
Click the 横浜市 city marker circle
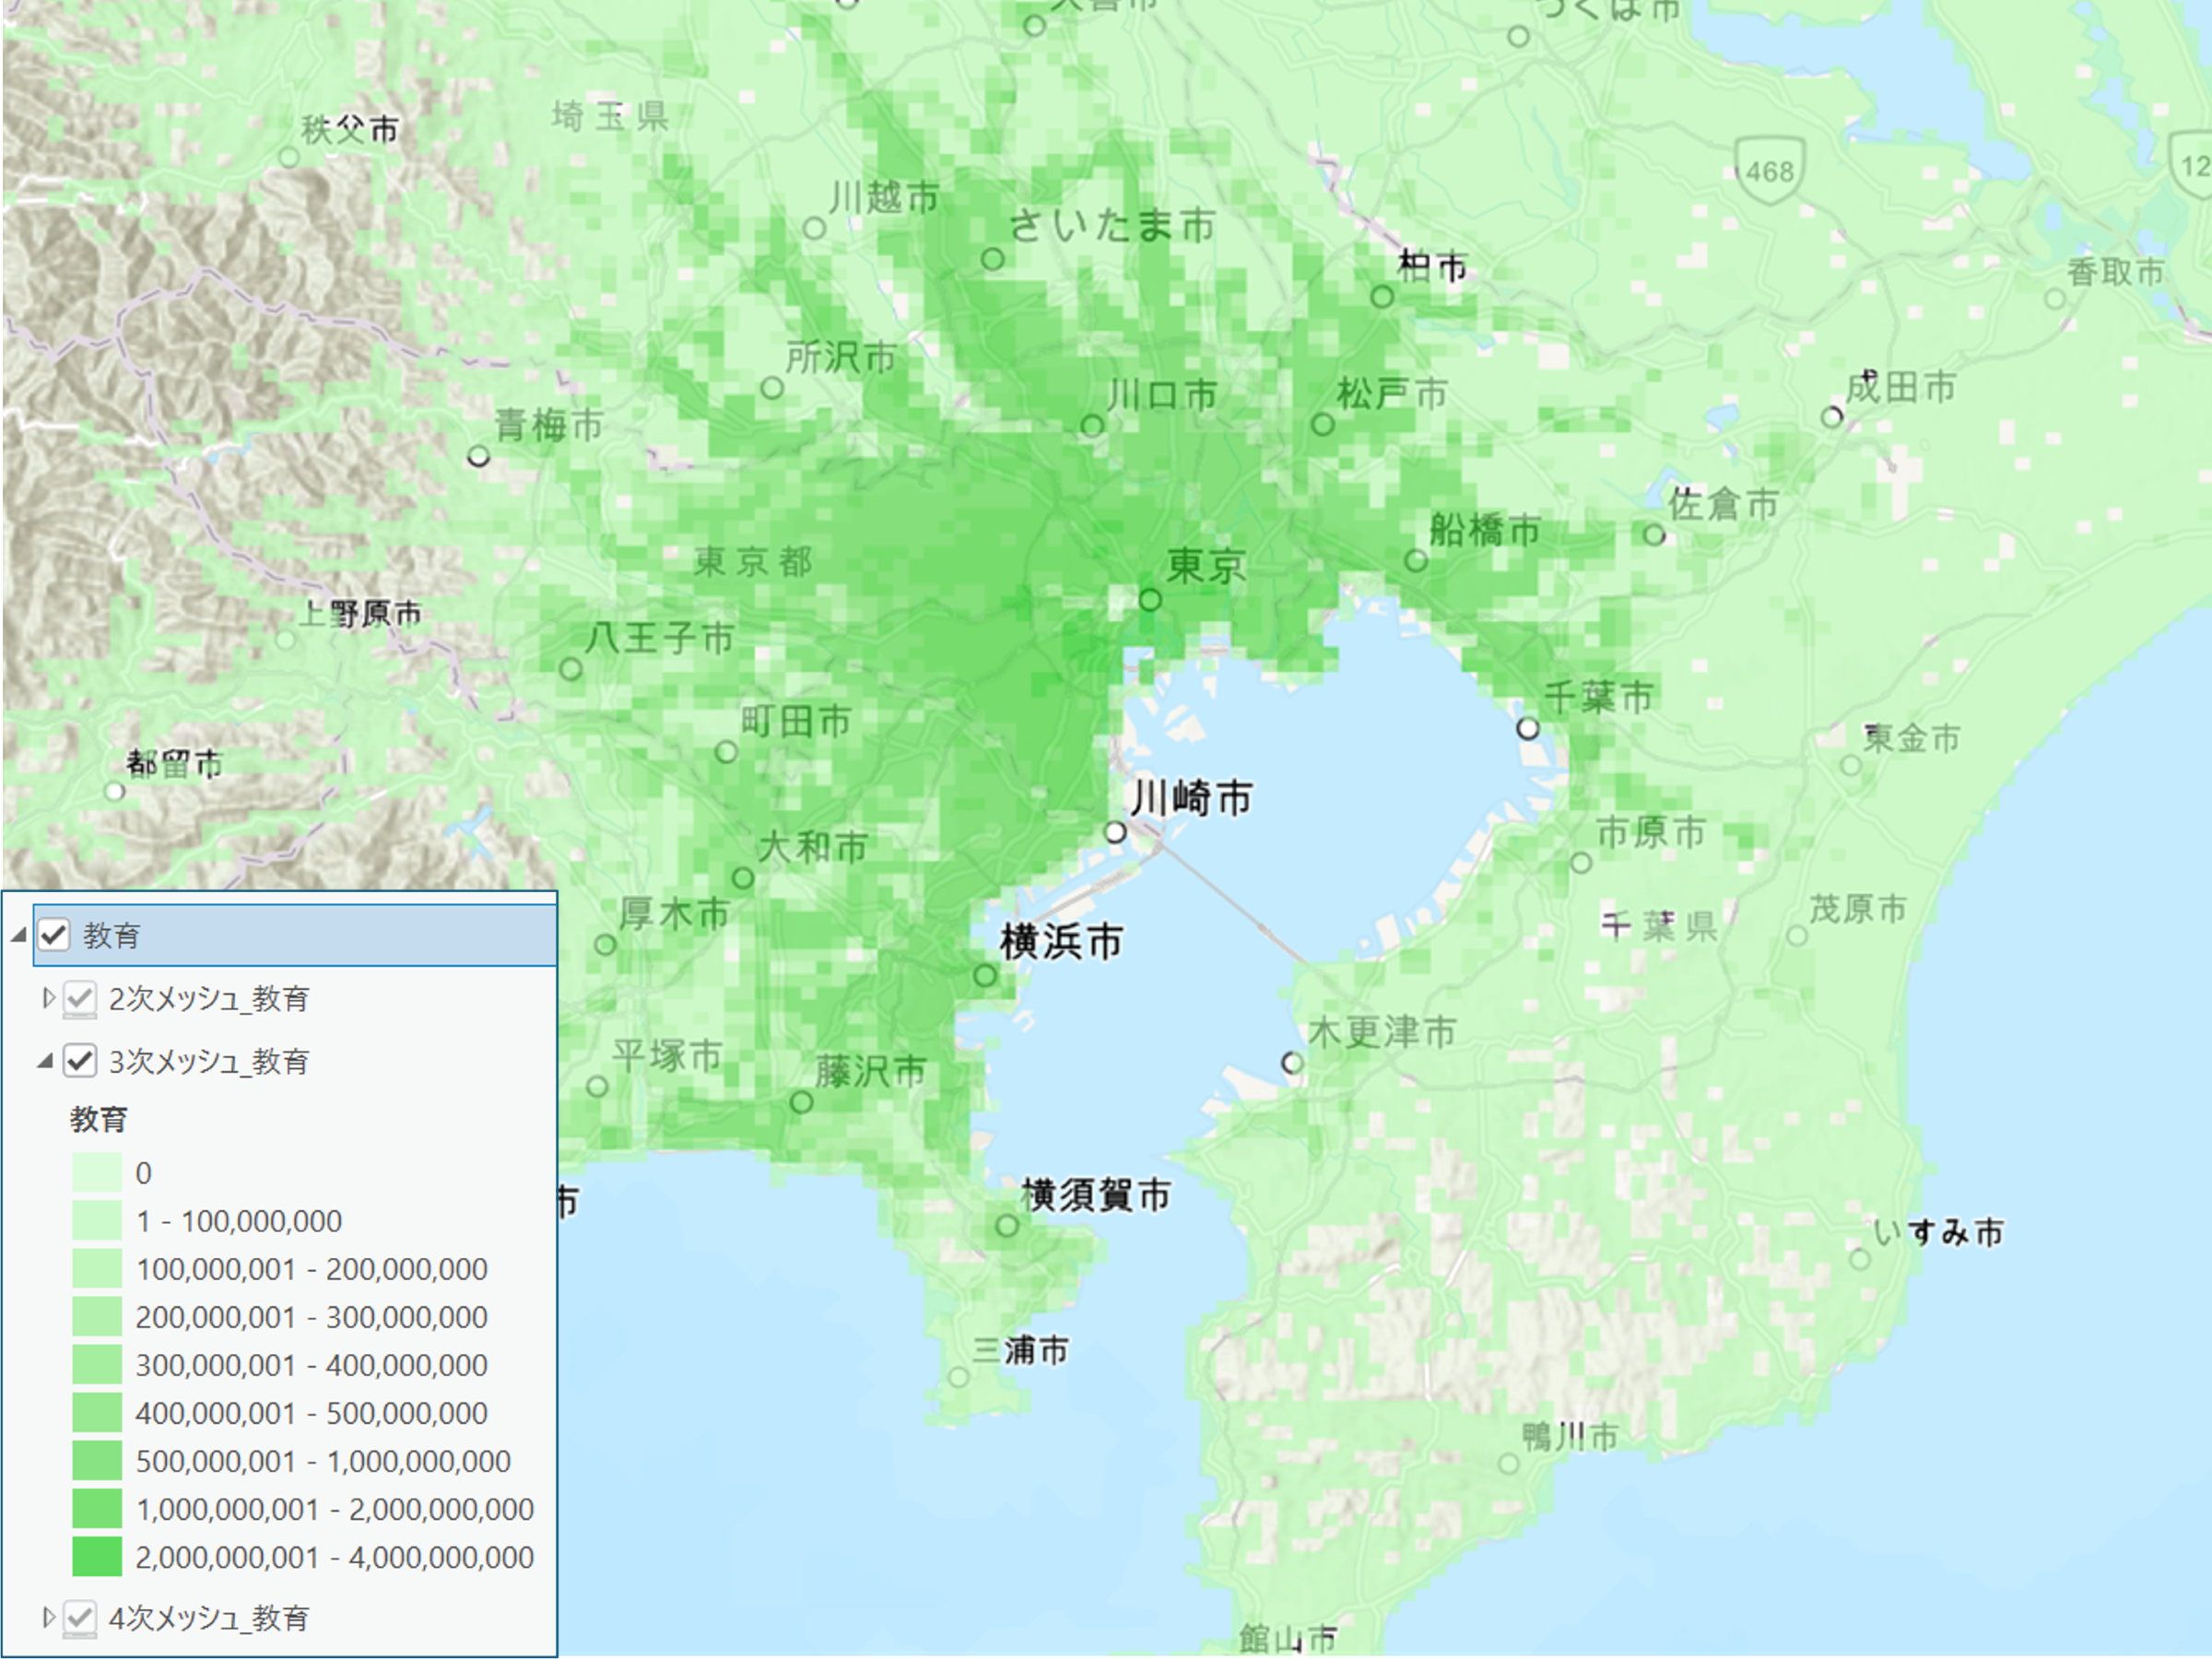click(x=985, y=975)
